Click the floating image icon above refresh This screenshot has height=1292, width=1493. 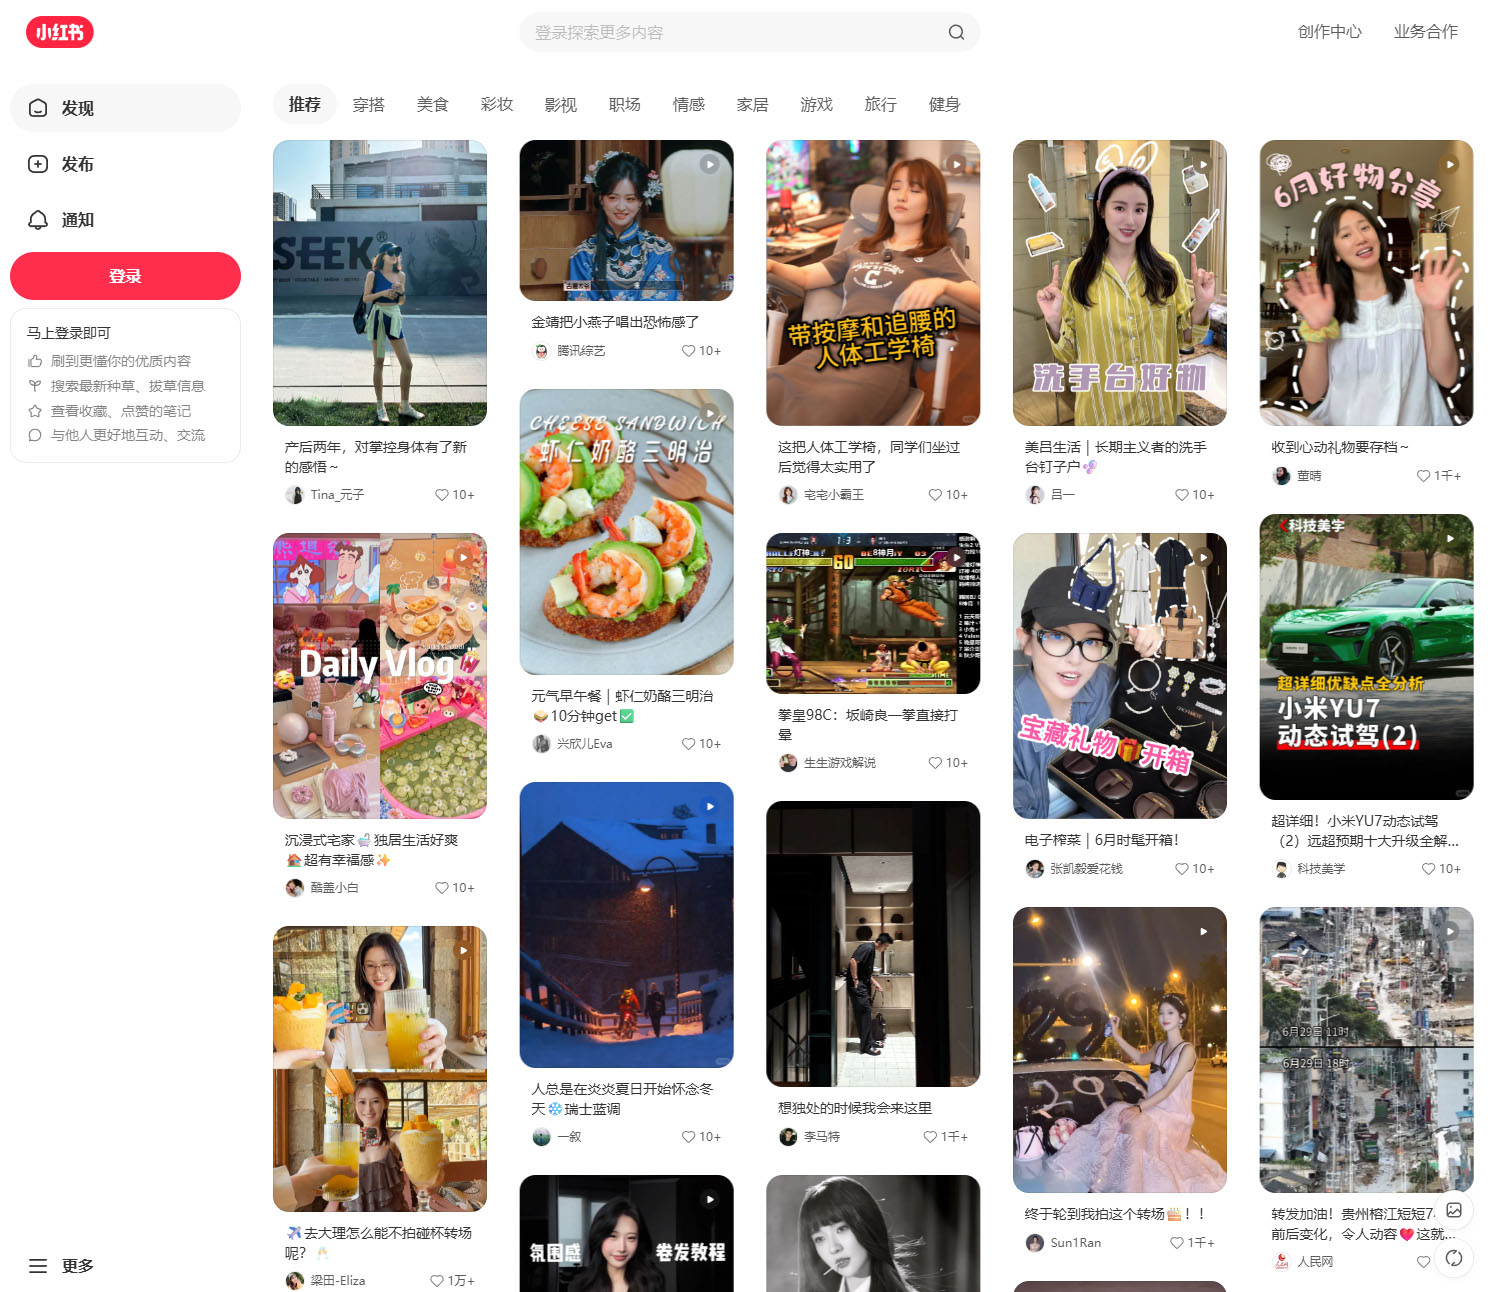click(x=1454, y=1210)
